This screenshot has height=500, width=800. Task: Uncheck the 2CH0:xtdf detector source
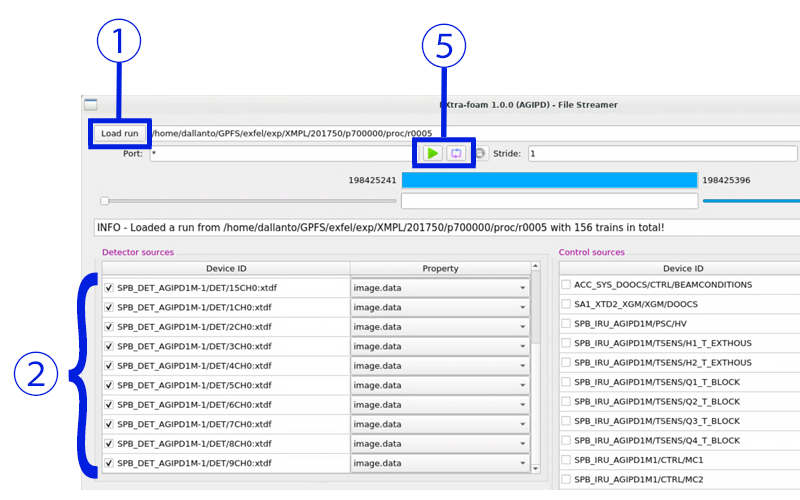109,327
